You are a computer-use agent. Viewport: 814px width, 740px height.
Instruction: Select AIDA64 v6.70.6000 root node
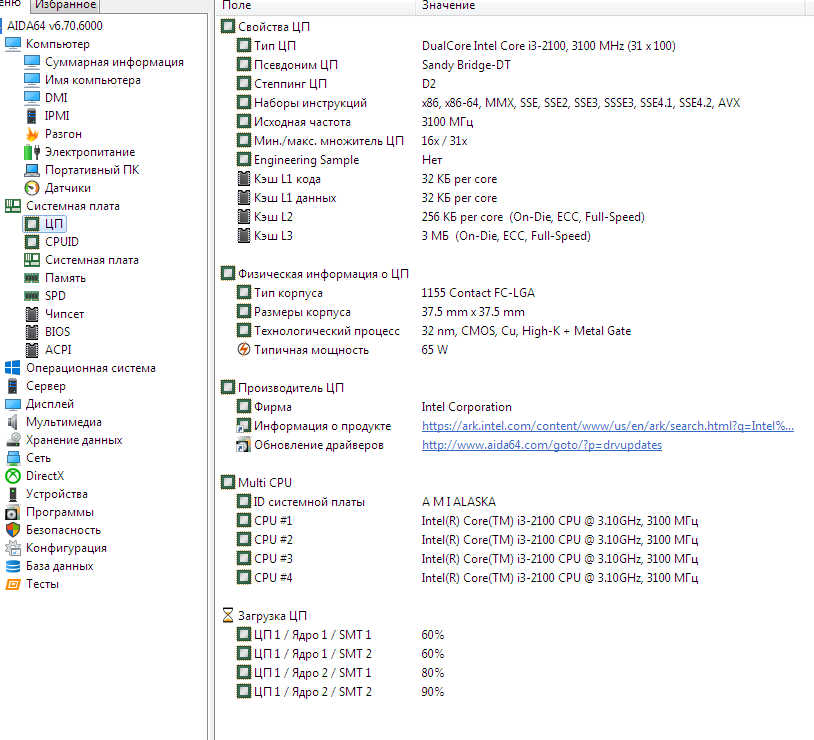tap(55, 26)
